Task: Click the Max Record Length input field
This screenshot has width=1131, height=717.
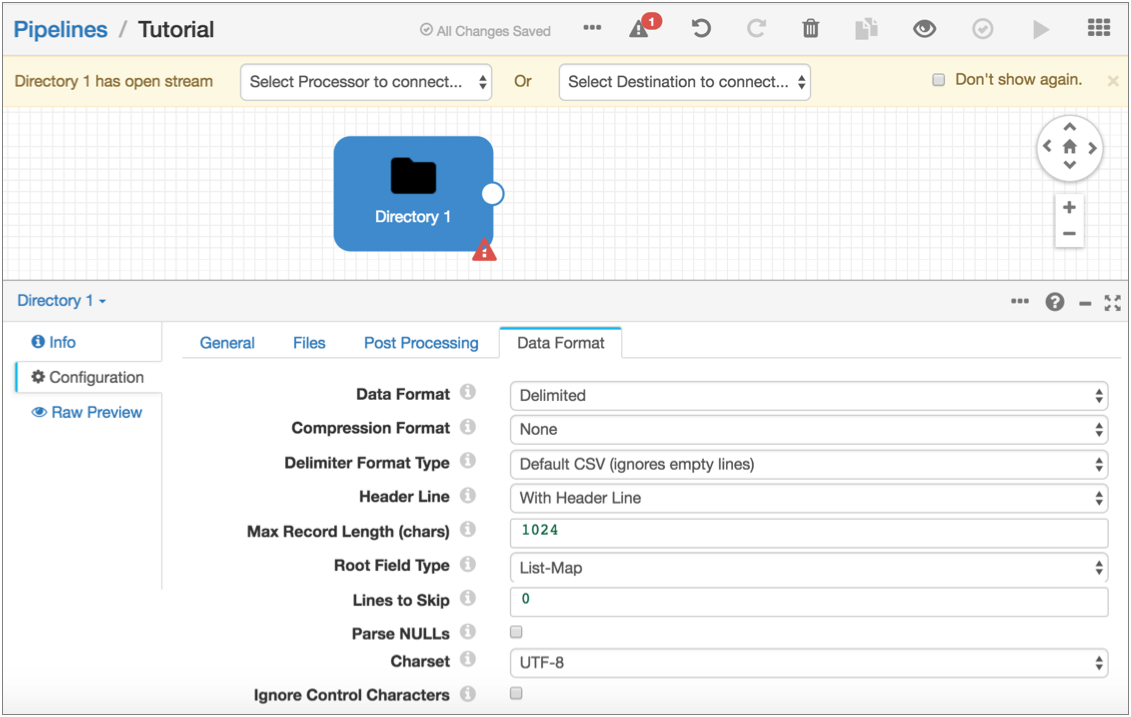Action: 808,531
